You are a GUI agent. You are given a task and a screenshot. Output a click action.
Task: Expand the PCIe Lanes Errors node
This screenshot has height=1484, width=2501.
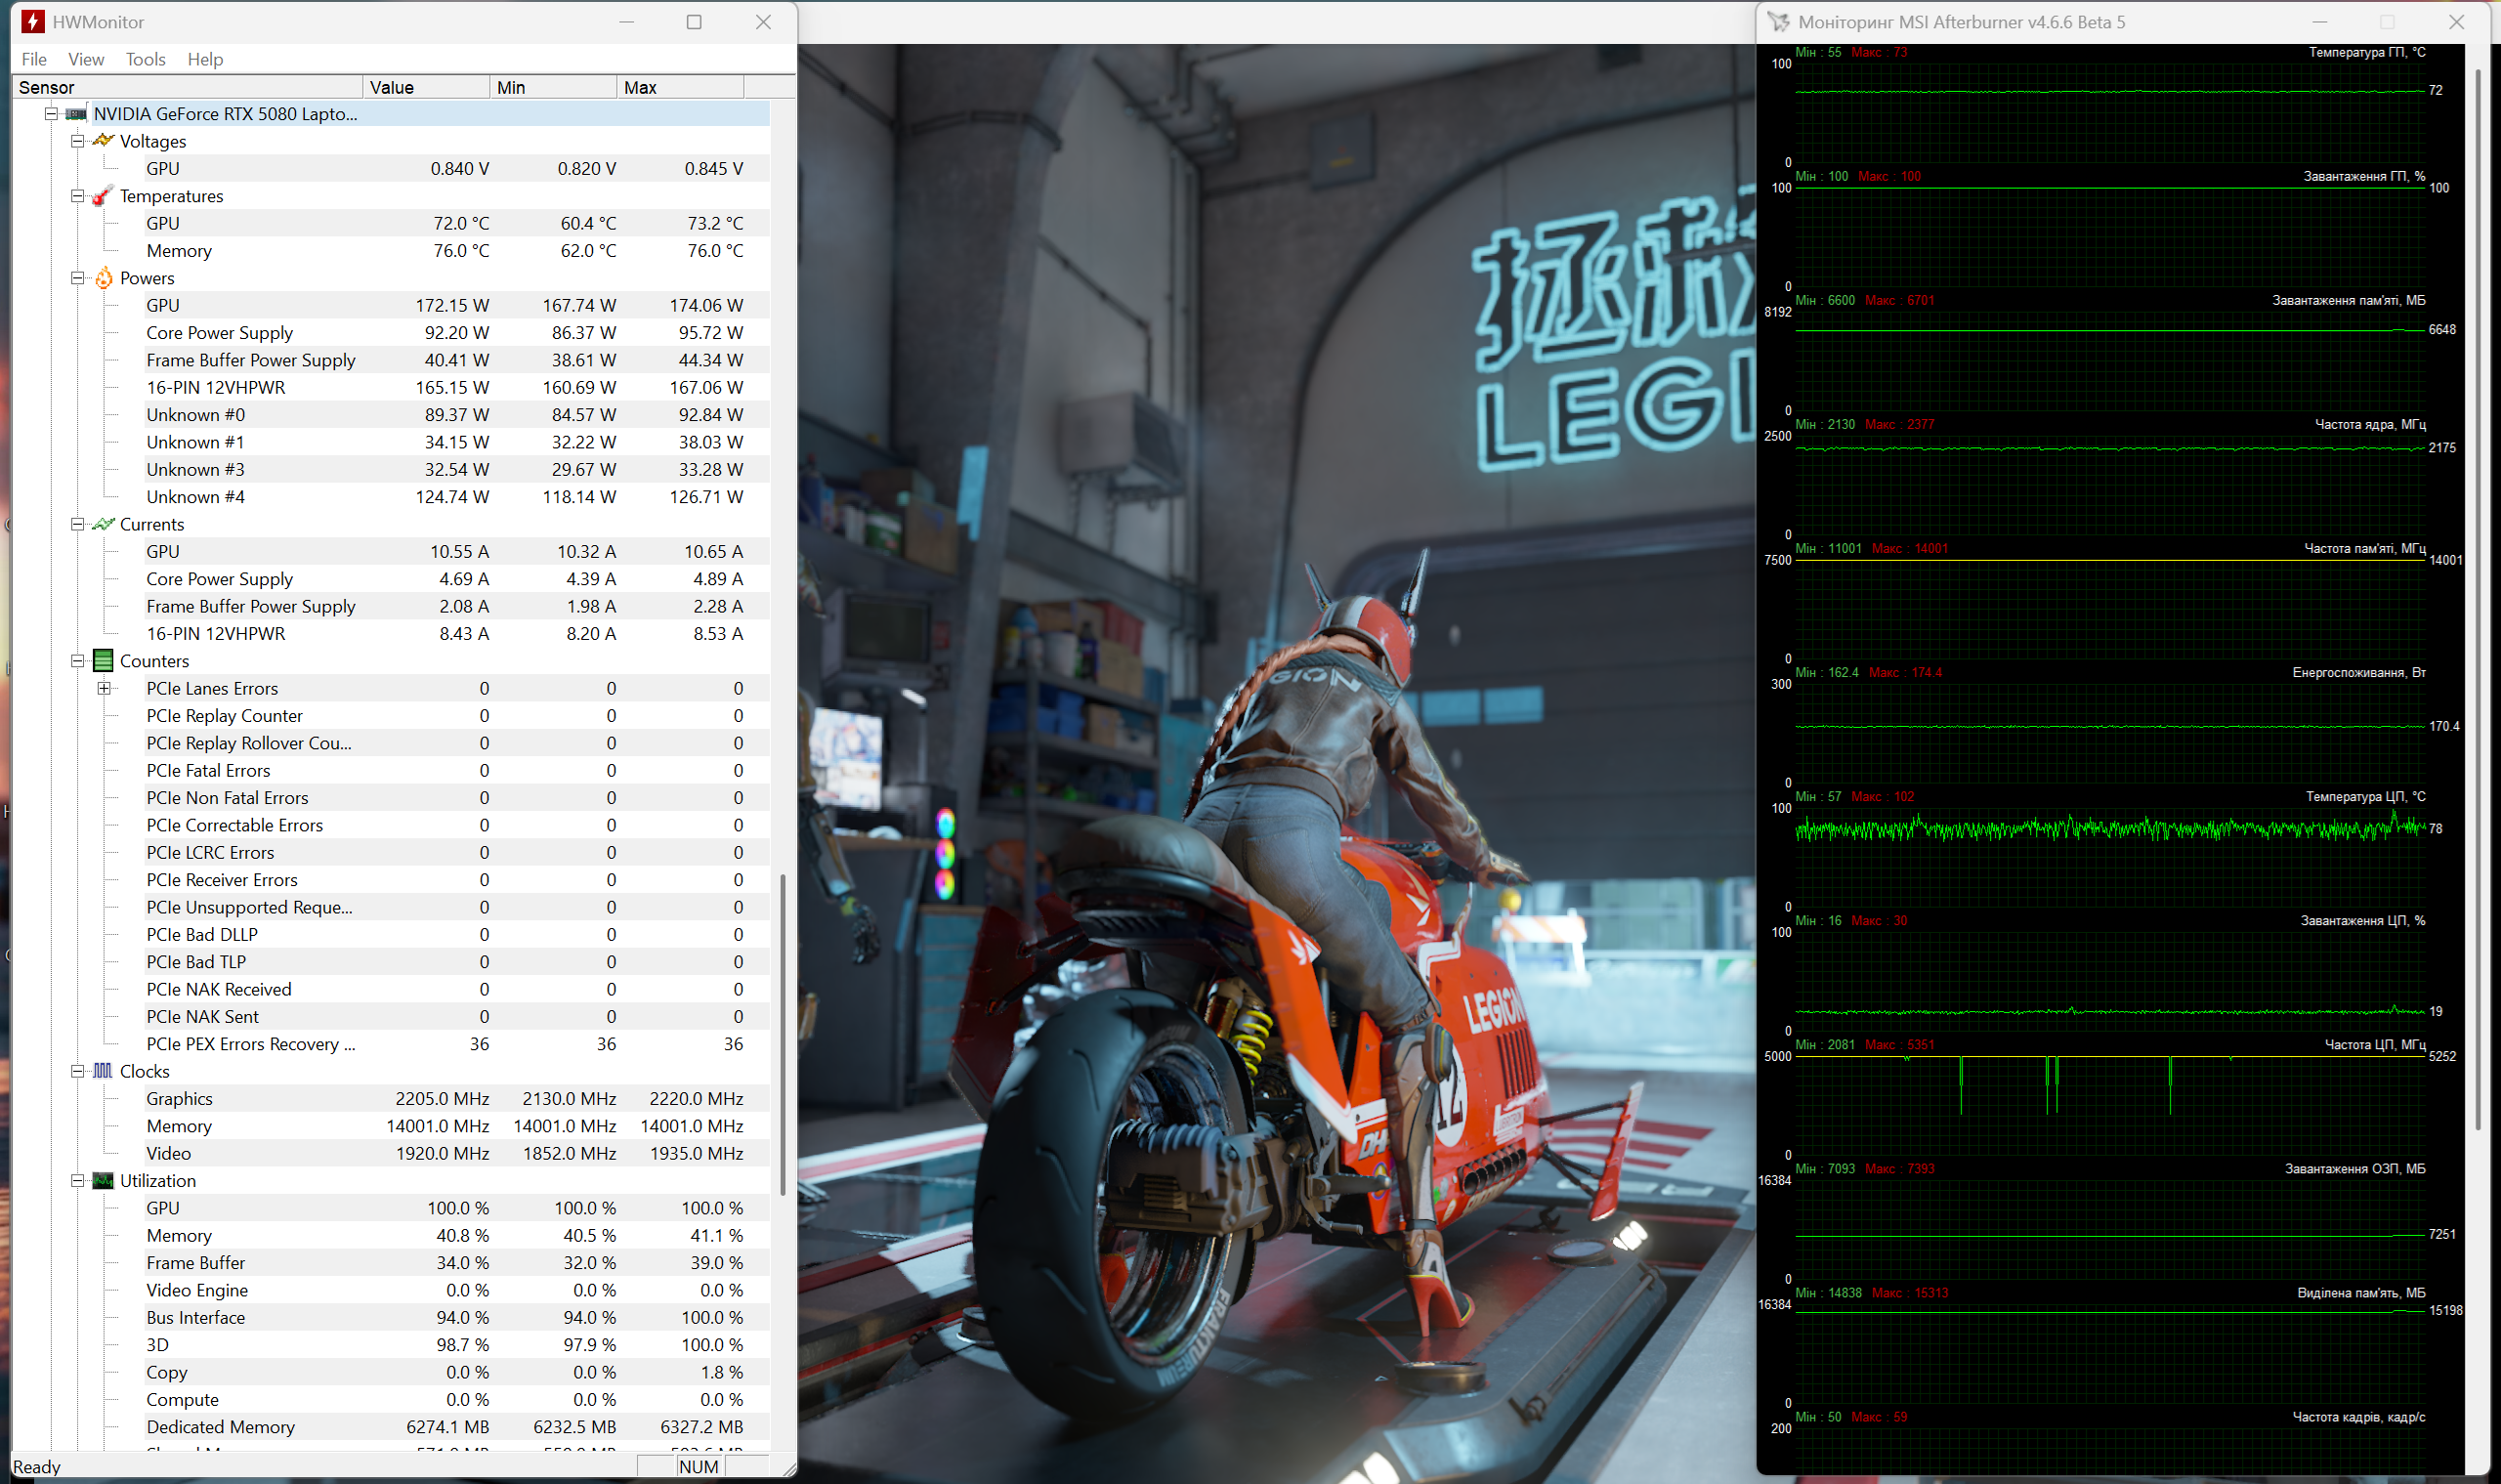click(104, 688)
